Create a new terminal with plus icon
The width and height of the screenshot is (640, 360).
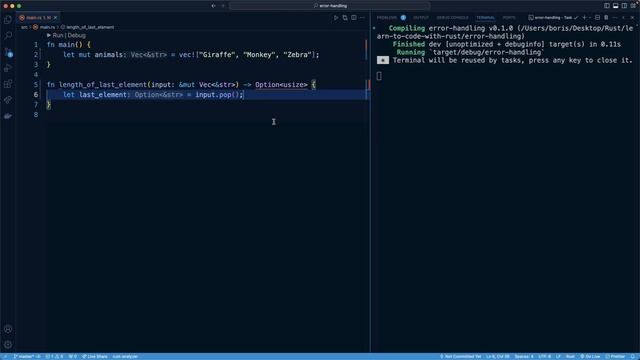pyautogui.click(x=584, y=18)
